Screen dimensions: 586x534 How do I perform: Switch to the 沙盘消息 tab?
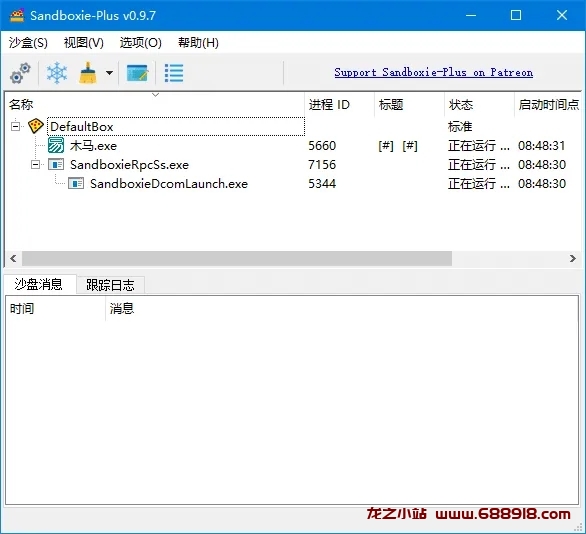pos(39,284)
